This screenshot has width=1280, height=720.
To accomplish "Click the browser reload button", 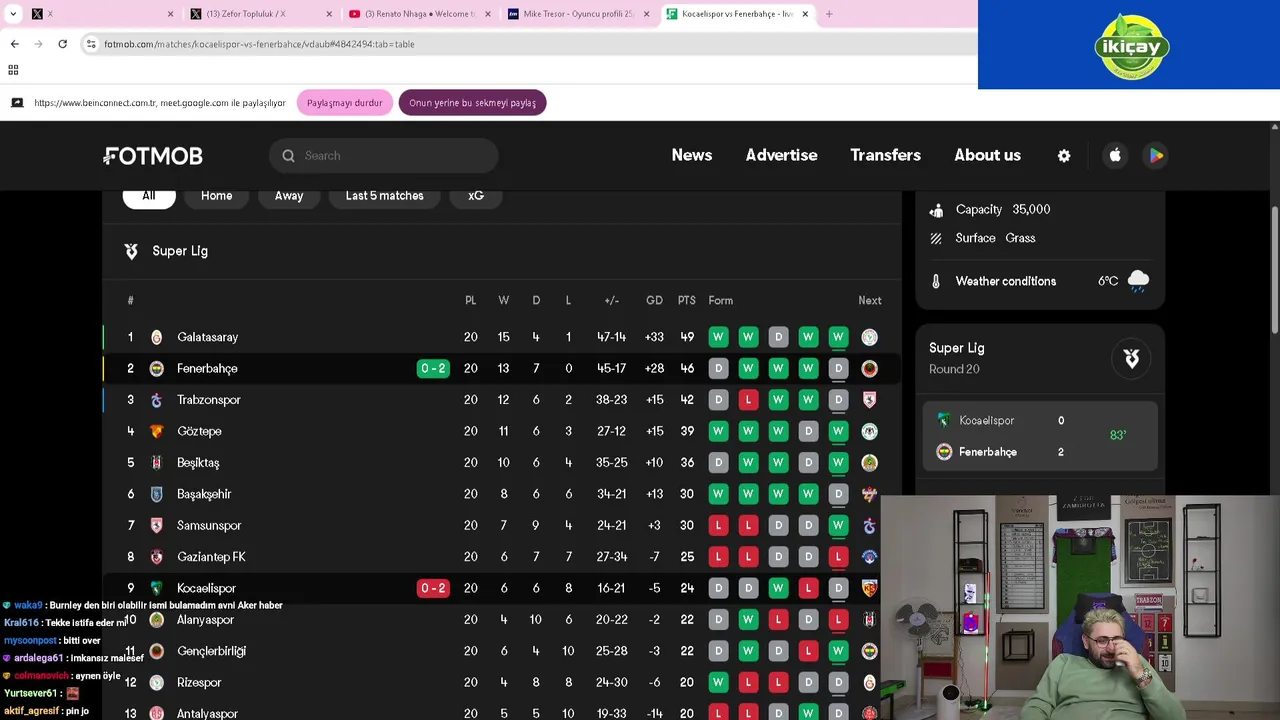I will click(x=62, y=44).
